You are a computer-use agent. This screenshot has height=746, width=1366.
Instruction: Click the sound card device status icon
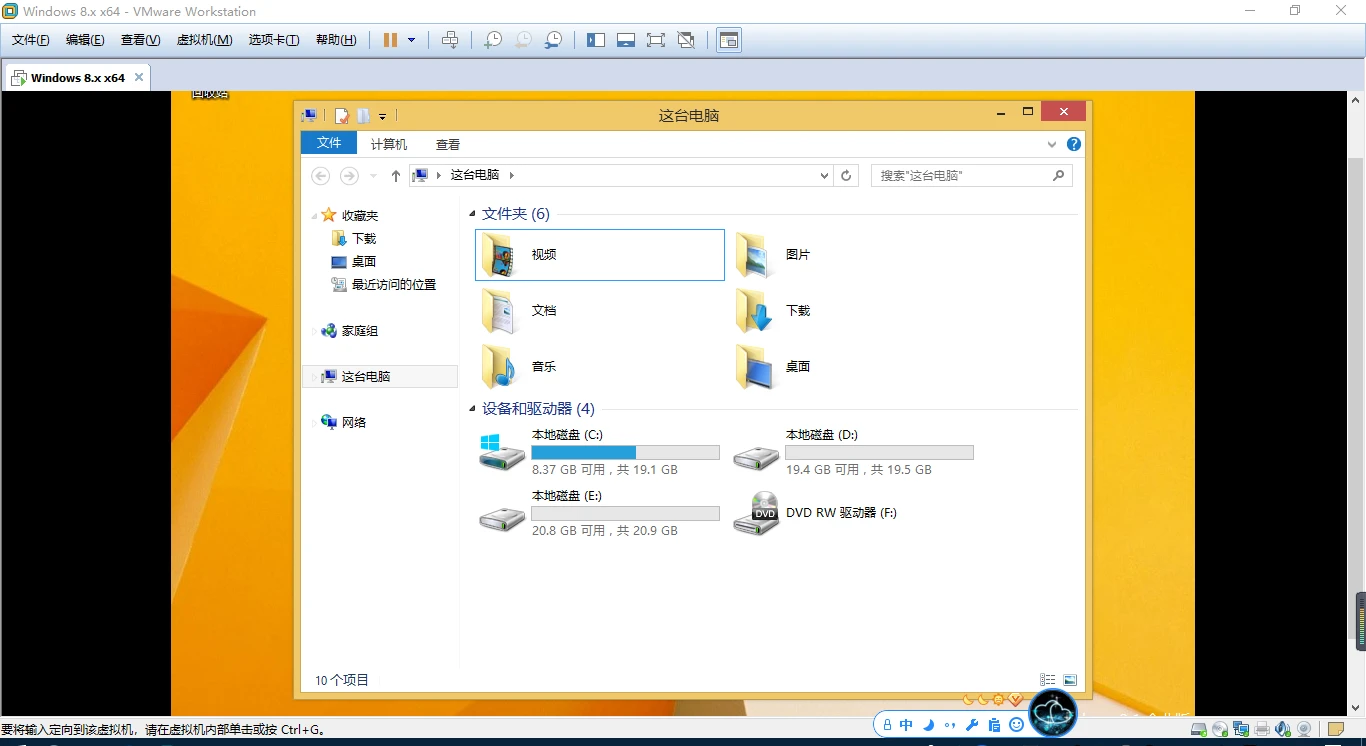pos(1283,729)
